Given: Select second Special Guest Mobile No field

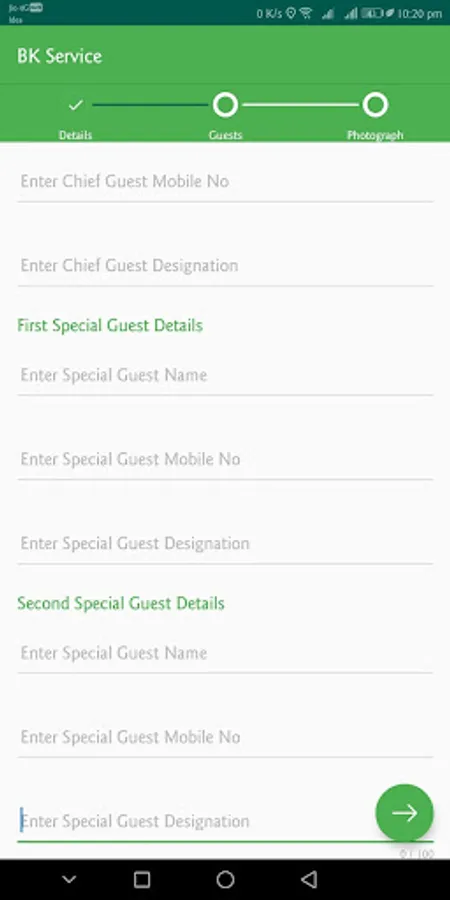Looking at the screenshot, I should (225, 738).
